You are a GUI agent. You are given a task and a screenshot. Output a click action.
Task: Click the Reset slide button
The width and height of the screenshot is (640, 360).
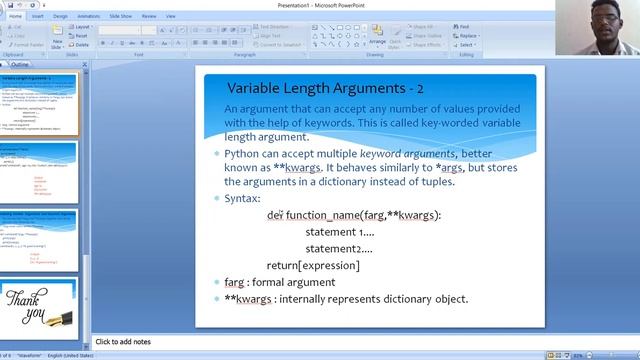[78, 36]
